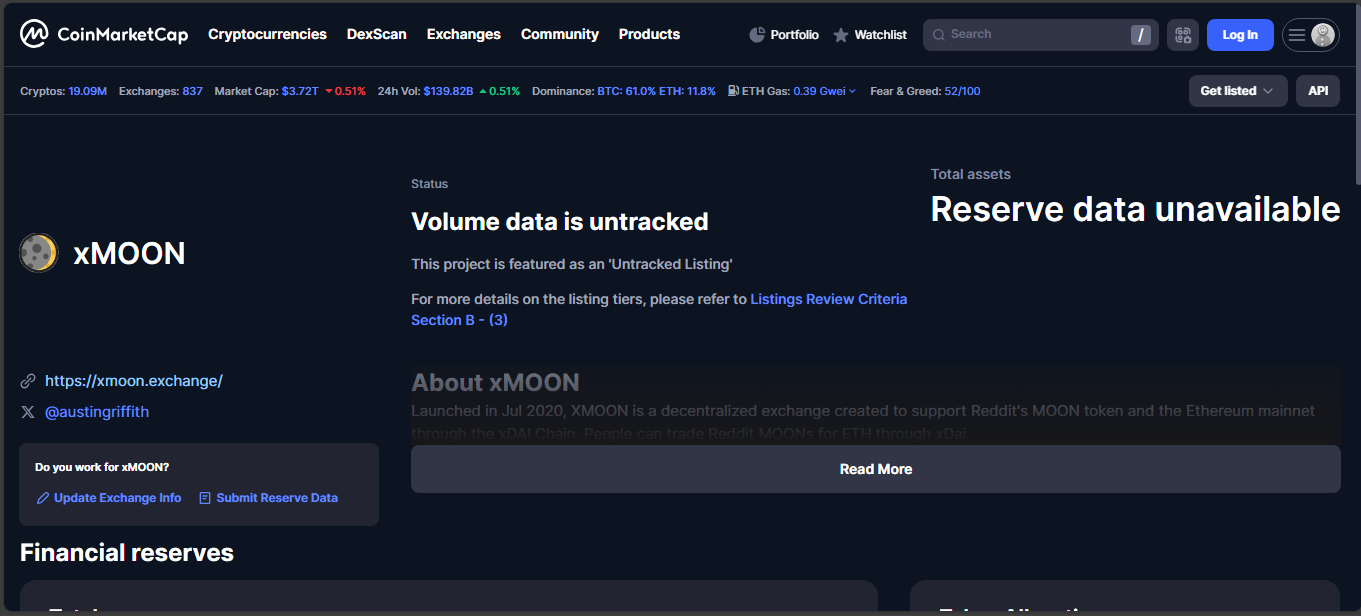1361x616 pixels.
Task: Click the Read More button
Action: pyautogui.click(x=876, y=469)
